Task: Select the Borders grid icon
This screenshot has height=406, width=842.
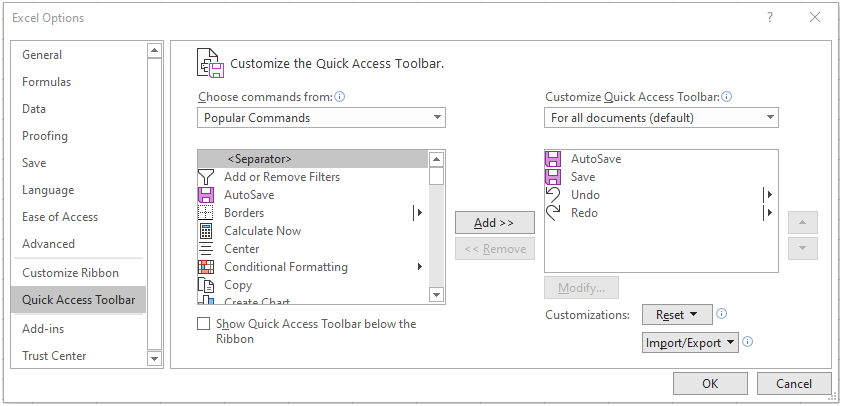Action: pyautogui.click(x=206, y=213)
